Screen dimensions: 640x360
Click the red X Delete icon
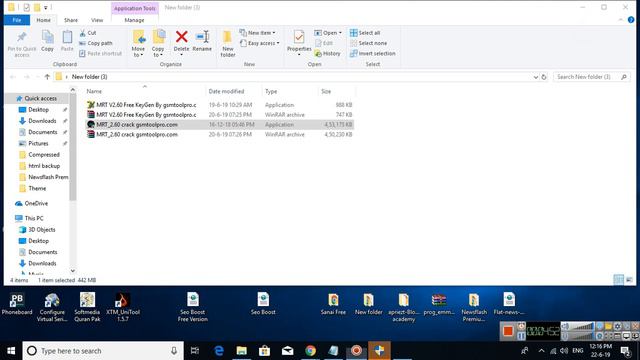(181, 38)
